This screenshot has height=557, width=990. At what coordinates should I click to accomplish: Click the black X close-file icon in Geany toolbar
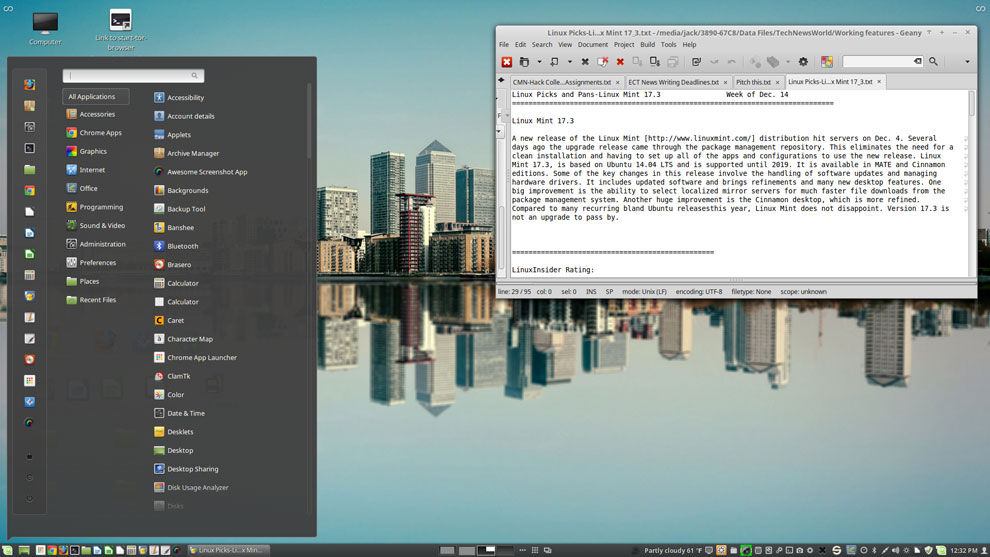click(585, 62)
